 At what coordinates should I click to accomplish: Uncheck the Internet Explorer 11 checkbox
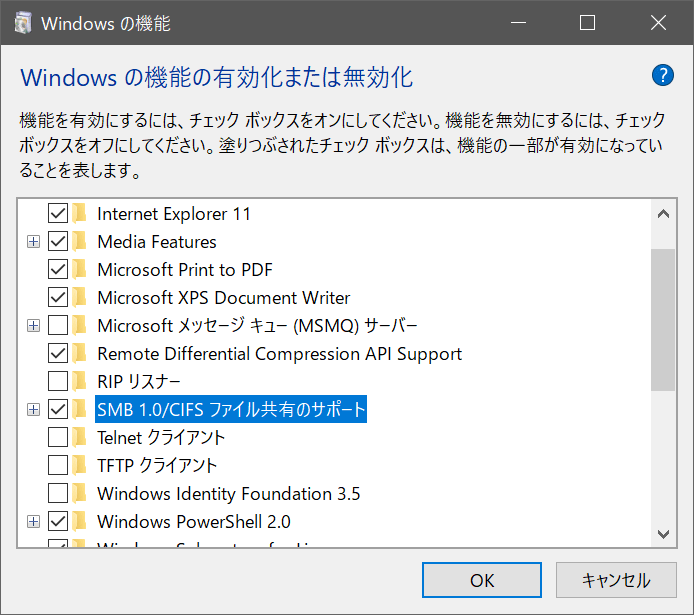(58, 214)
